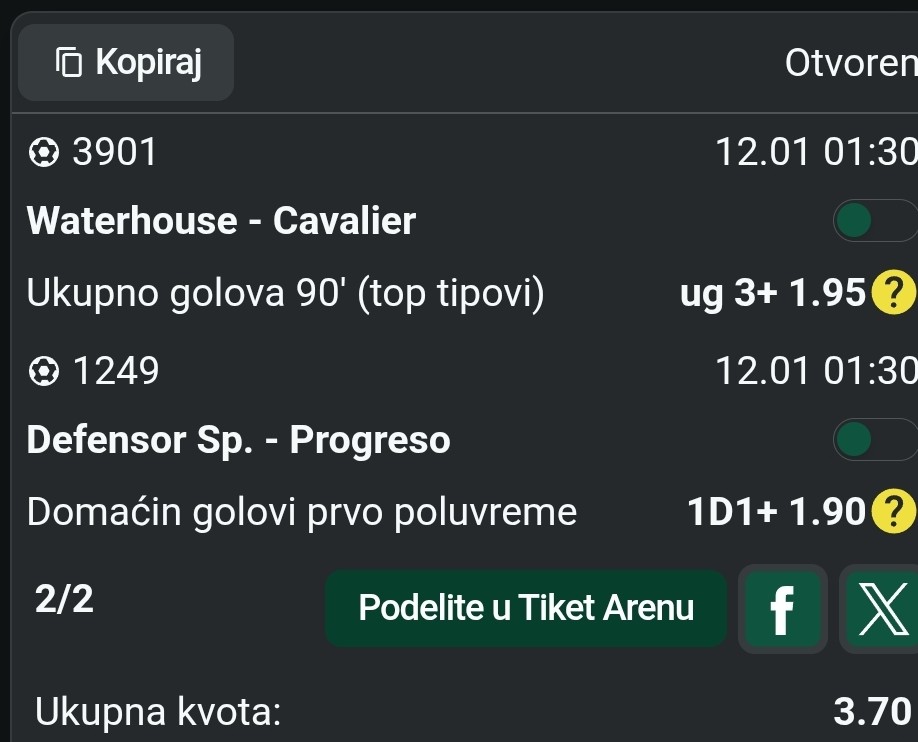918x742 pixels.
Task: Click Podelite u Tiket Arenu button
Action: [x=526, y=608]
